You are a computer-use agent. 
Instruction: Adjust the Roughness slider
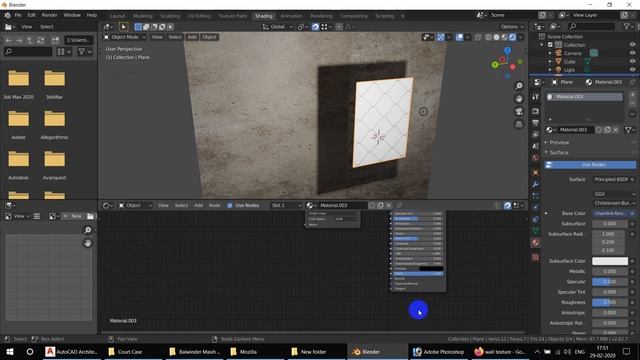coord(610,303)
